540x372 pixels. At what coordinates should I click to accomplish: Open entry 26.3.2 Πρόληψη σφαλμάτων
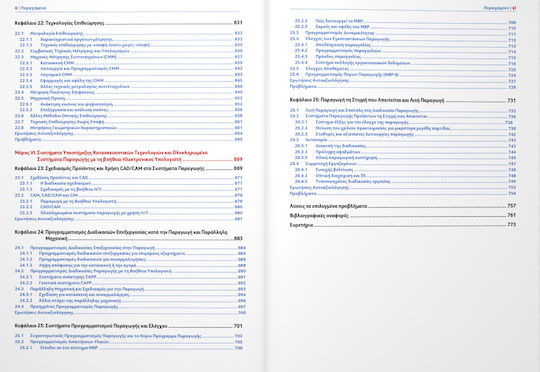coord(405,152)
